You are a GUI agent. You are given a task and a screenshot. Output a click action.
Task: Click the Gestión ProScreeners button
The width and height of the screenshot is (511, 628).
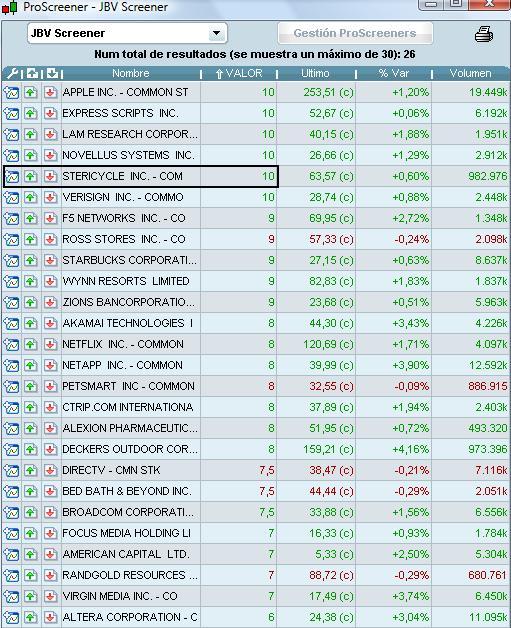pos(355,33)
